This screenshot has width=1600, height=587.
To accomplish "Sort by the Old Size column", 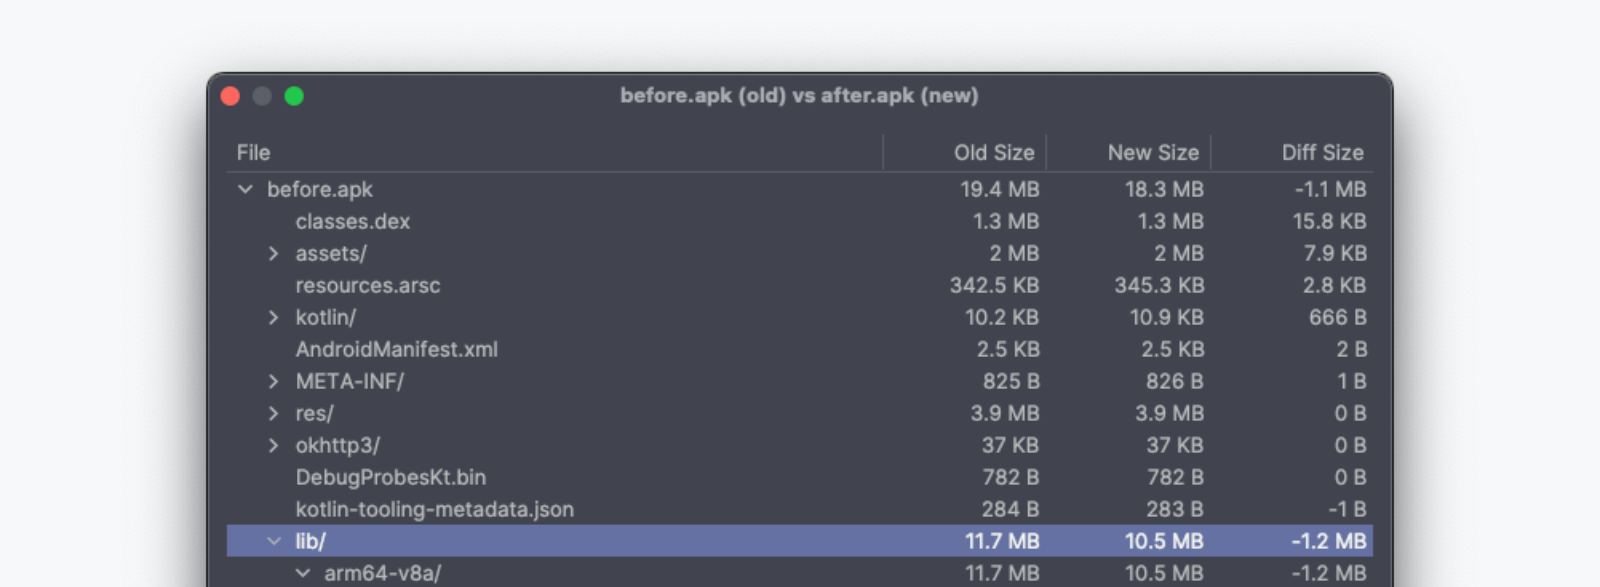I will point(993,152).
